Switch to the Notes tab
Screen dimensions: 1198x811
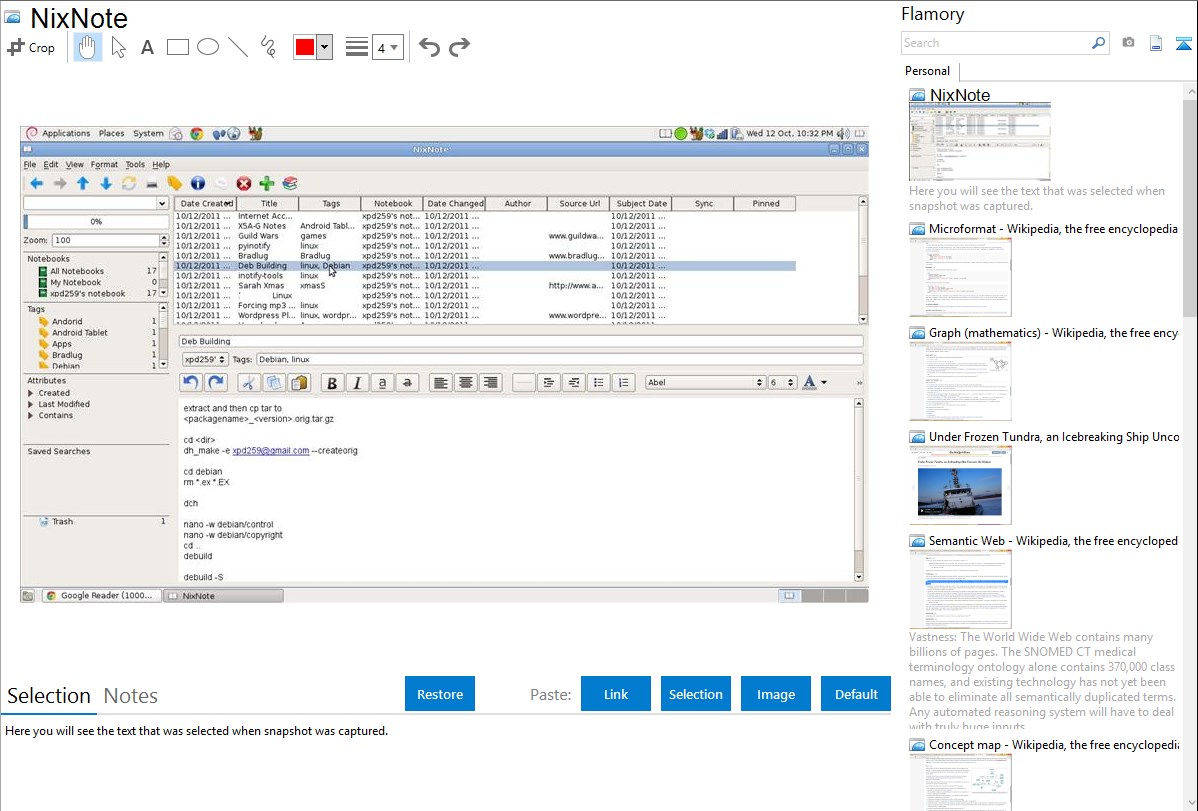click(x=131, y=696)
